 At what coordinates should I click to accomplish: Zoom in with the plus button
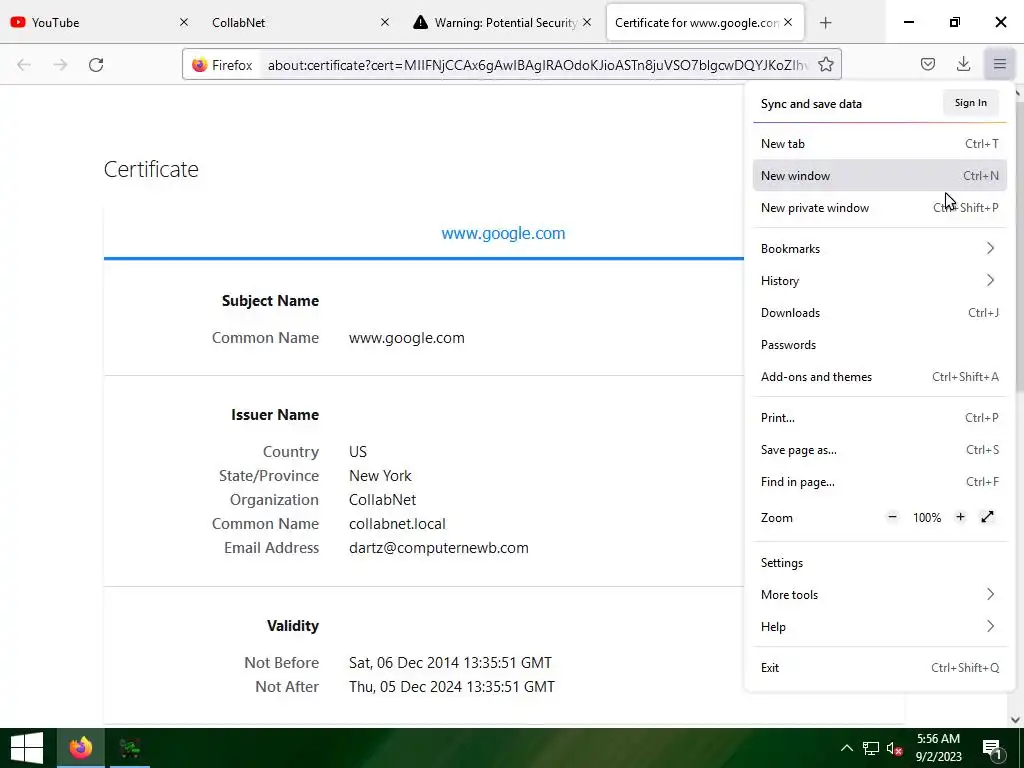coord(960,517)
